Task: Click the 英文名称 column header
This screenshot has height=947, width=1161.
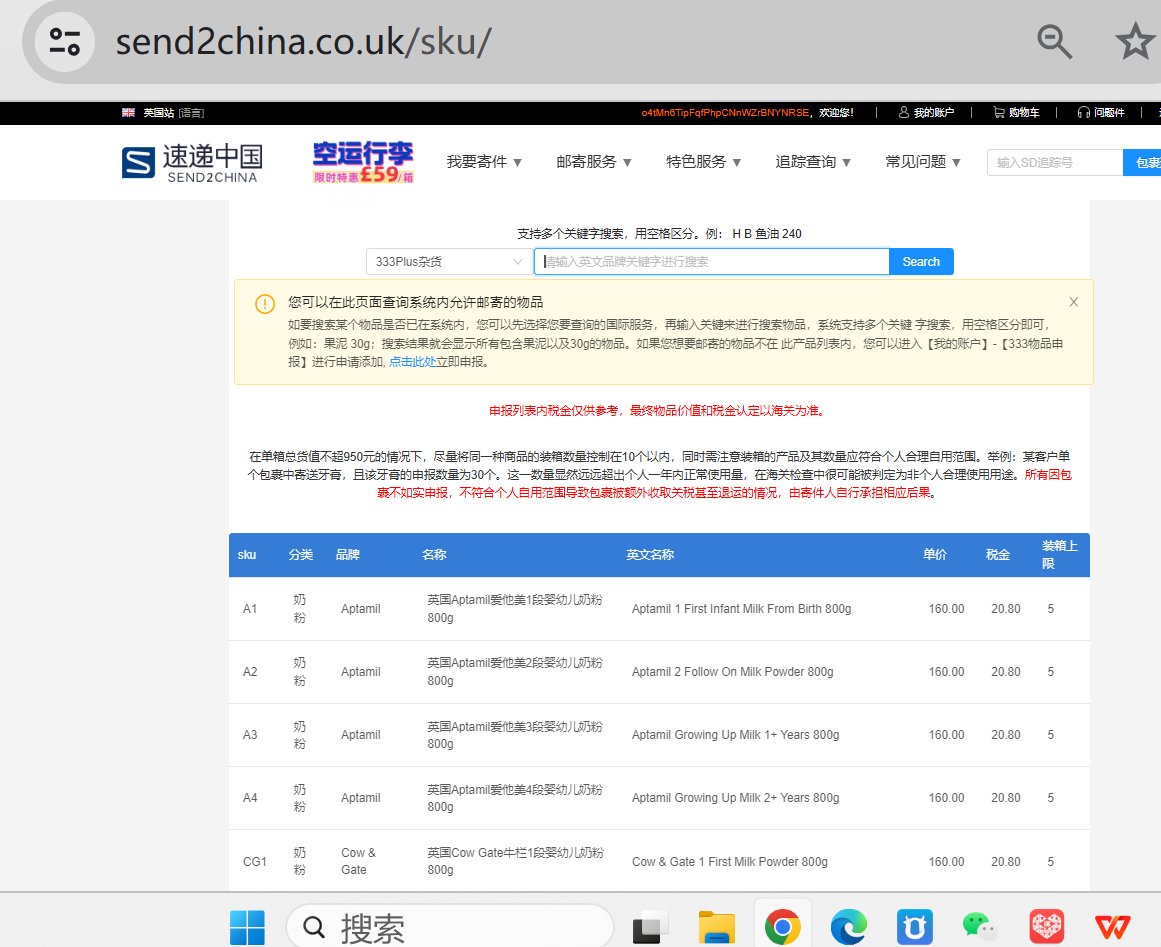Action: tap(650, 555)
